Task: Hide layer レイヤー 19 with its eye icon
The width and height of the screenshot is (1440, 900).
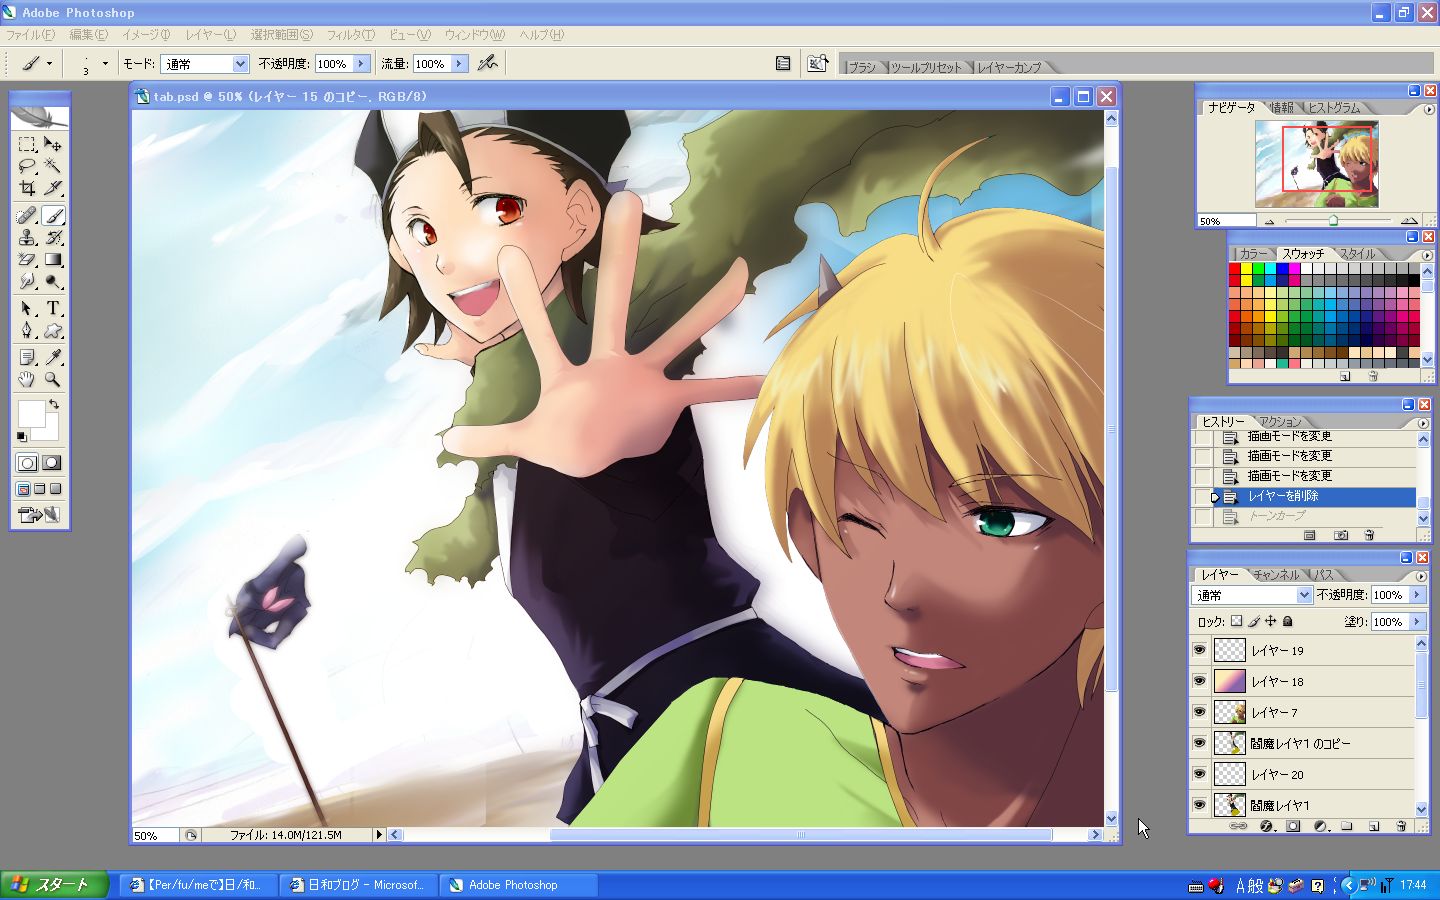Action: [x=1199, y=650]
